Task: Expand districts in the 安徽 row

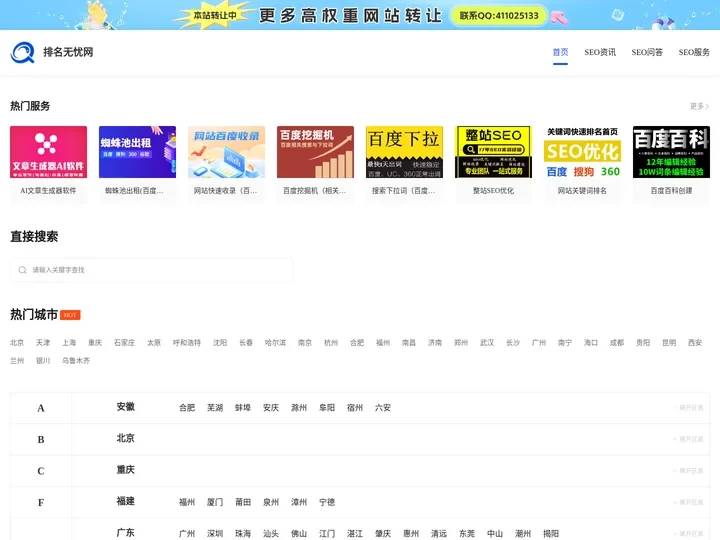Action: (x=688, y=408)
